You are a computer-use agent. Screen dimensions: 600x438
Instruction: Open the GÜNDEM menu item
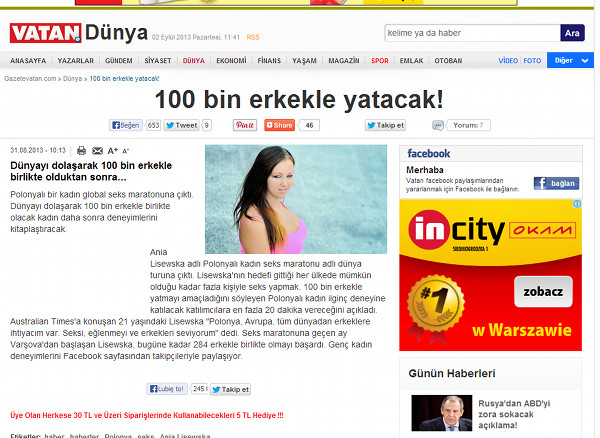coord(119,60)
